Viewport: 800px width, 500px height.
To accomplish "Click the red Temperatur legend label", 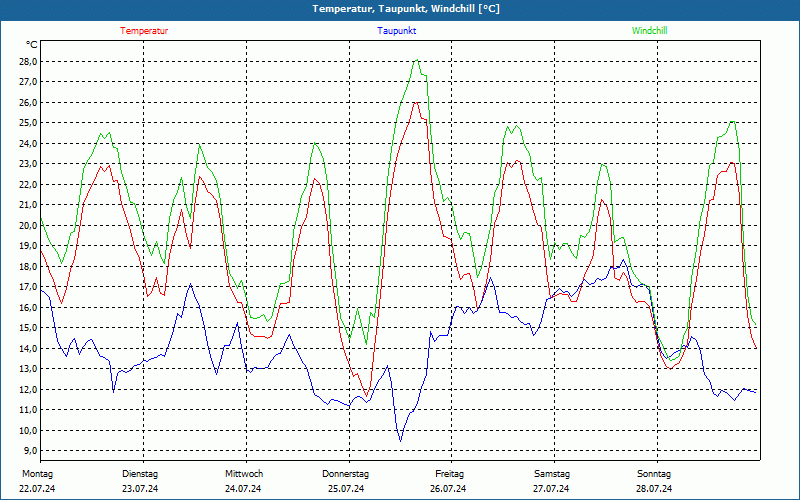I will point(144,31).
